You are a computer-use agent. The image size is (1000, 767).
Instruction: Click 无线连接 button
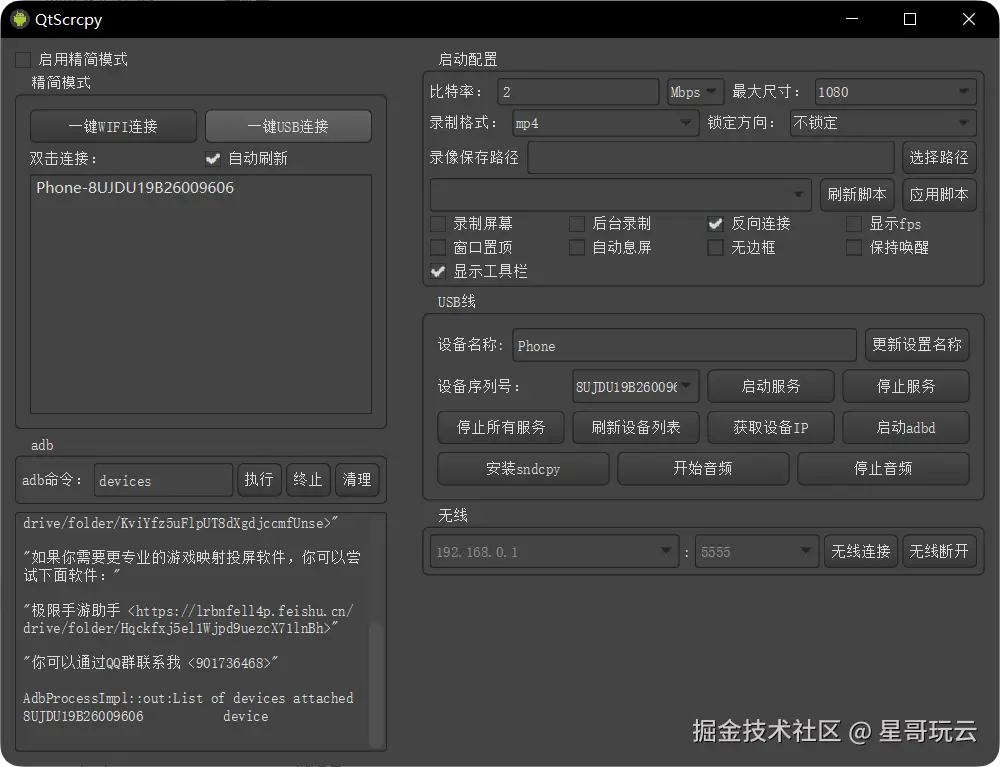click(x=860, y=552)
